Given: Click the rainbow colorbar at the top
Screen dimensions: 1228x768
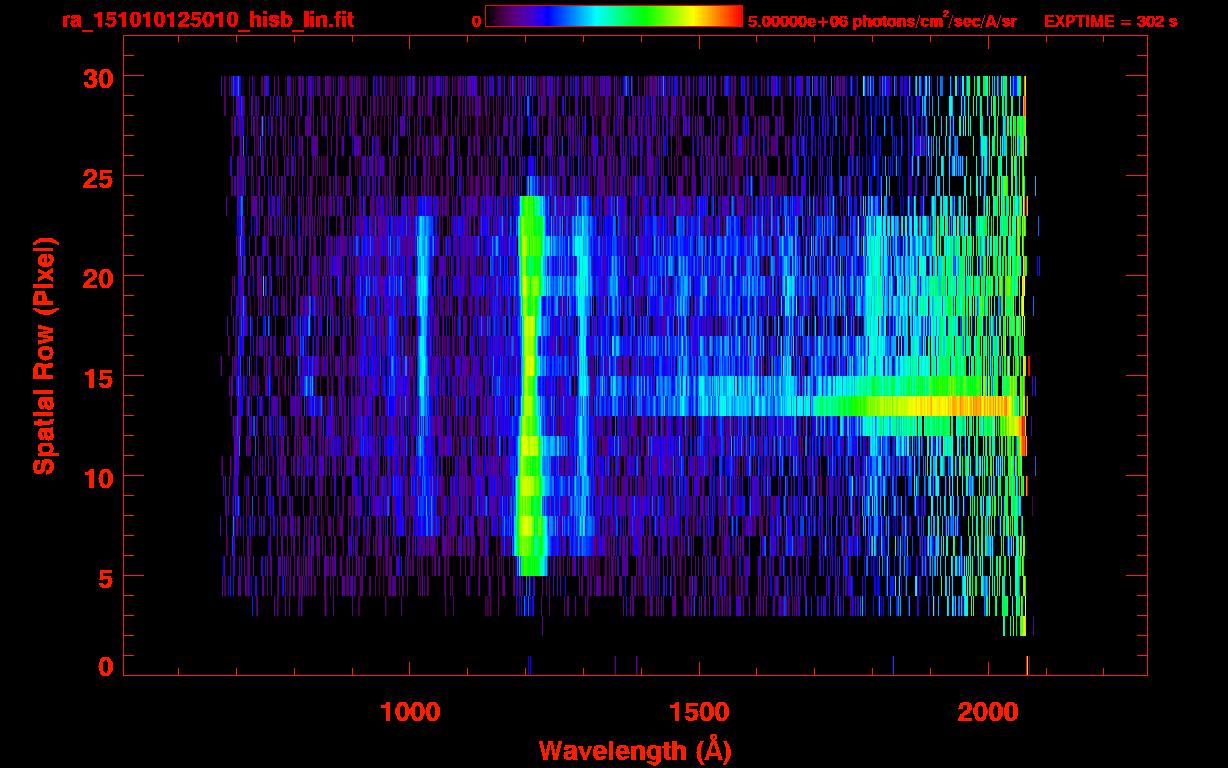Looking at the screenshot, I should point(613,17).
